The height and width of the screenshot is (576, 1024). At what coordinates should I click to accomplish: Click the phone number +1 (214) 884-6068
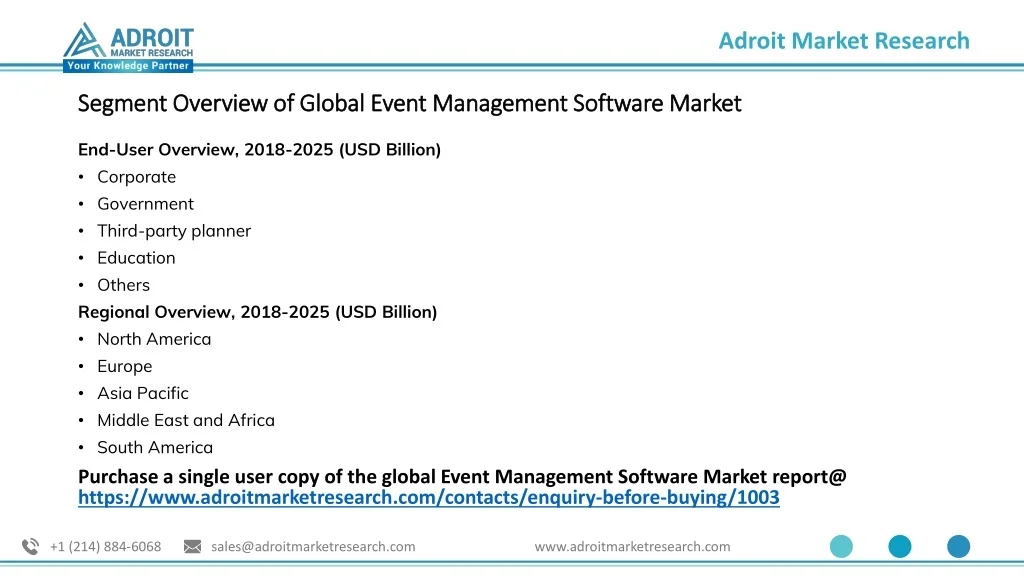pyautogui.click(x=105, y=547)
